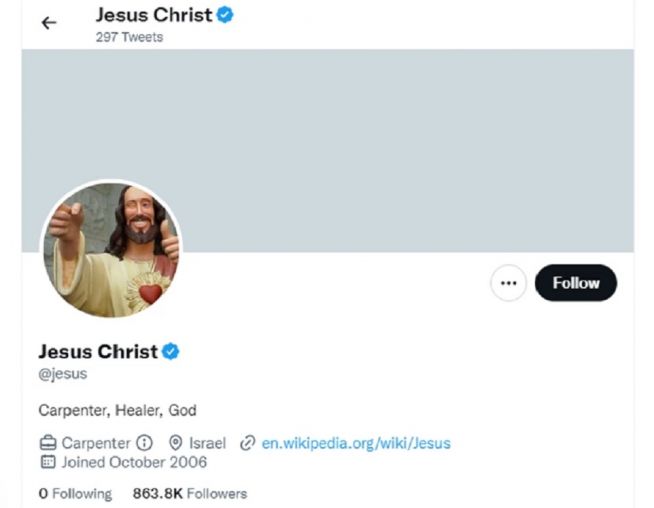This screenshot has width=654, height=508.
Task: Click Joined October 2006 text
Action: point(134,462)
